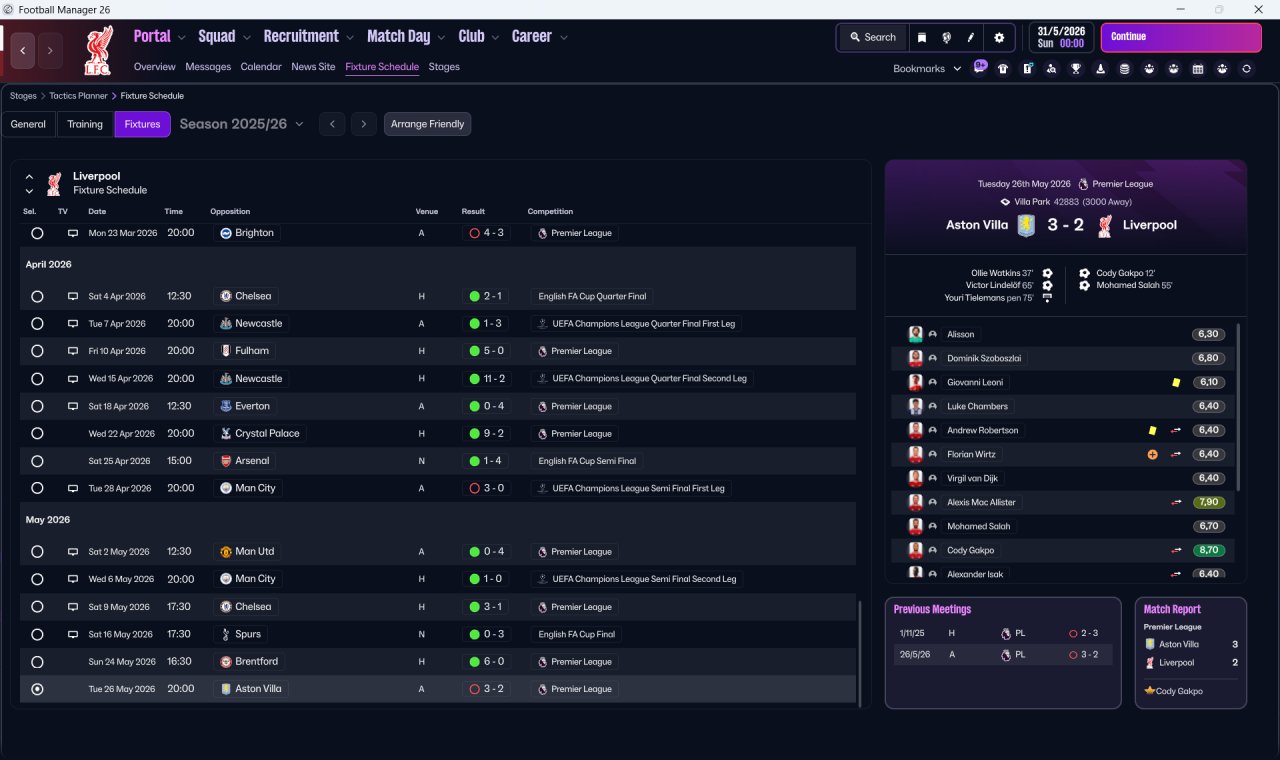Viewport: 1280px width, 760px height.
Task: Click the trophy icon bookmark shortcut
Action: point(1076,69)
